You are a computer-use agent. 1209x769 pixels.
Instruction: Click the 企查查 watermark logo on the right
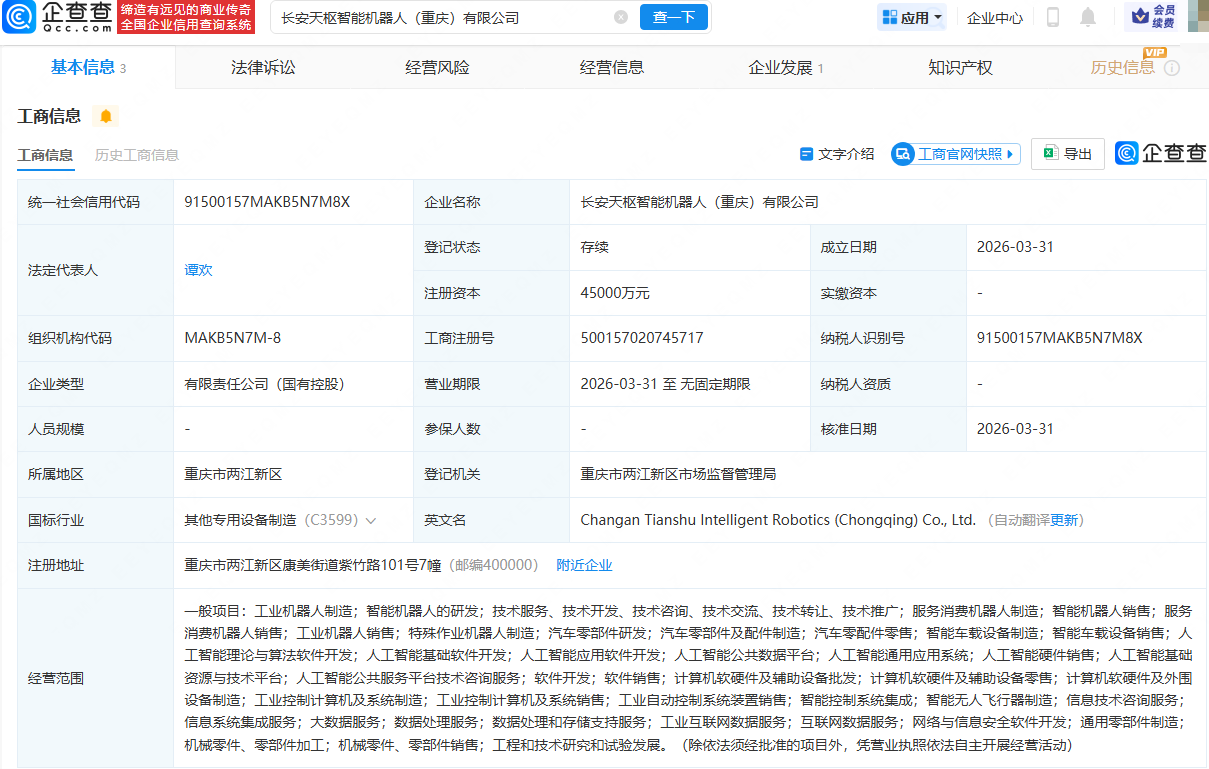click(1160, 153)
